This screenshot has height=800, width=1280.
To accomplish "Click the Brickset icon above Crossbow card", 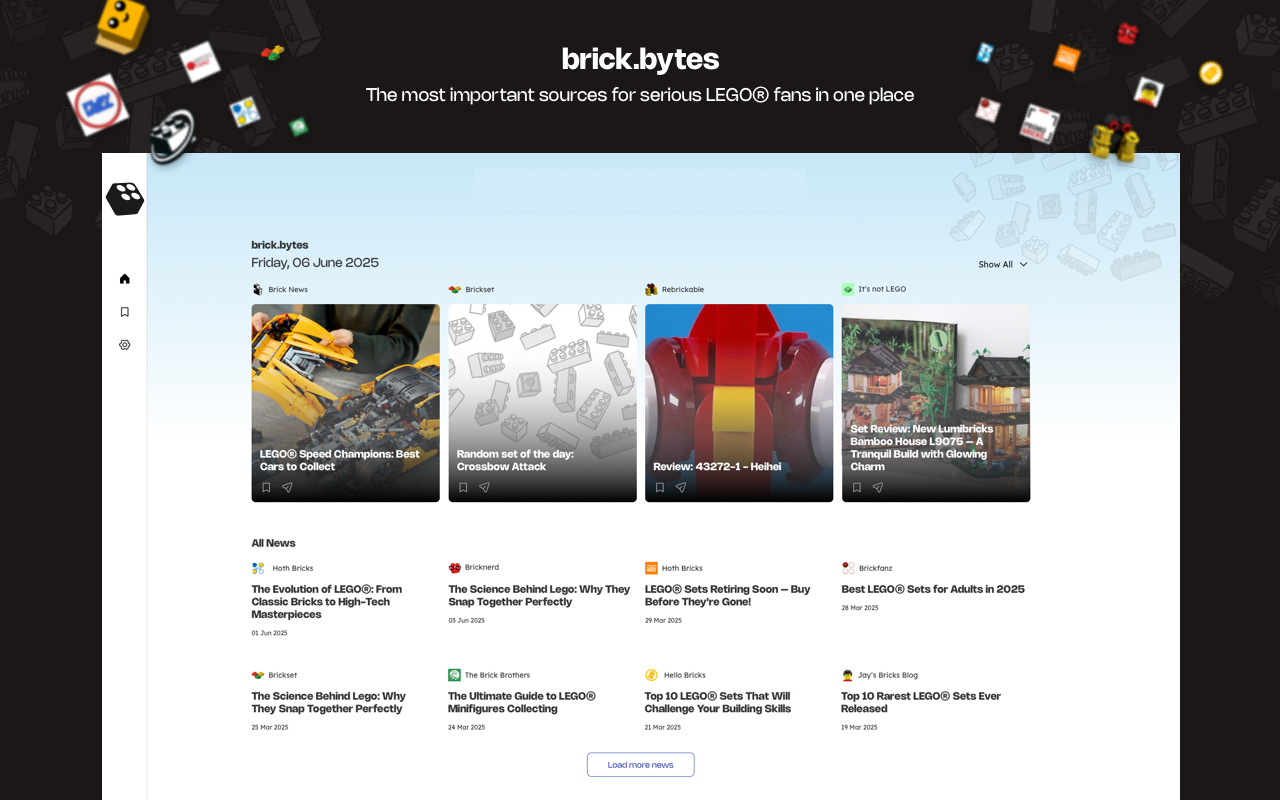I will (455, 289).
